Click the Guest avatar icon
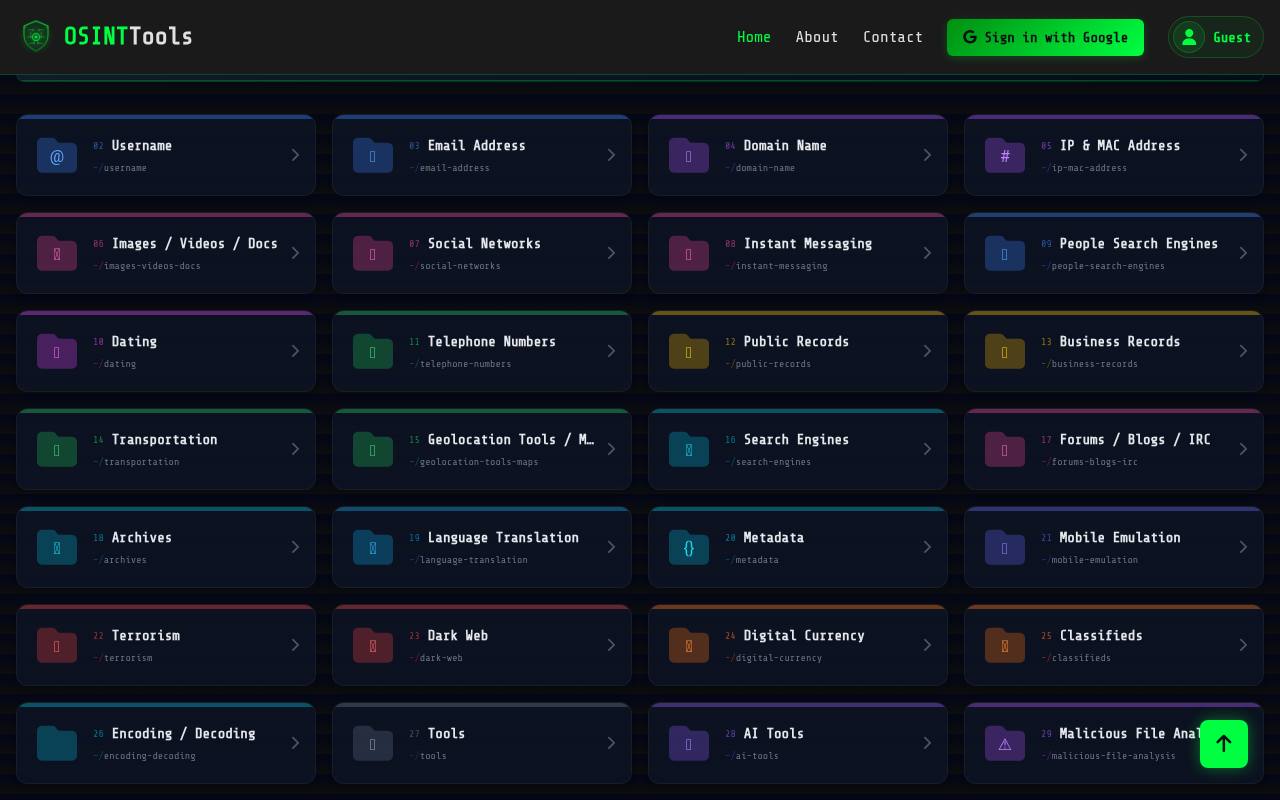The width and height of the screenshot is (1280, 800). tap(1189, 37)
